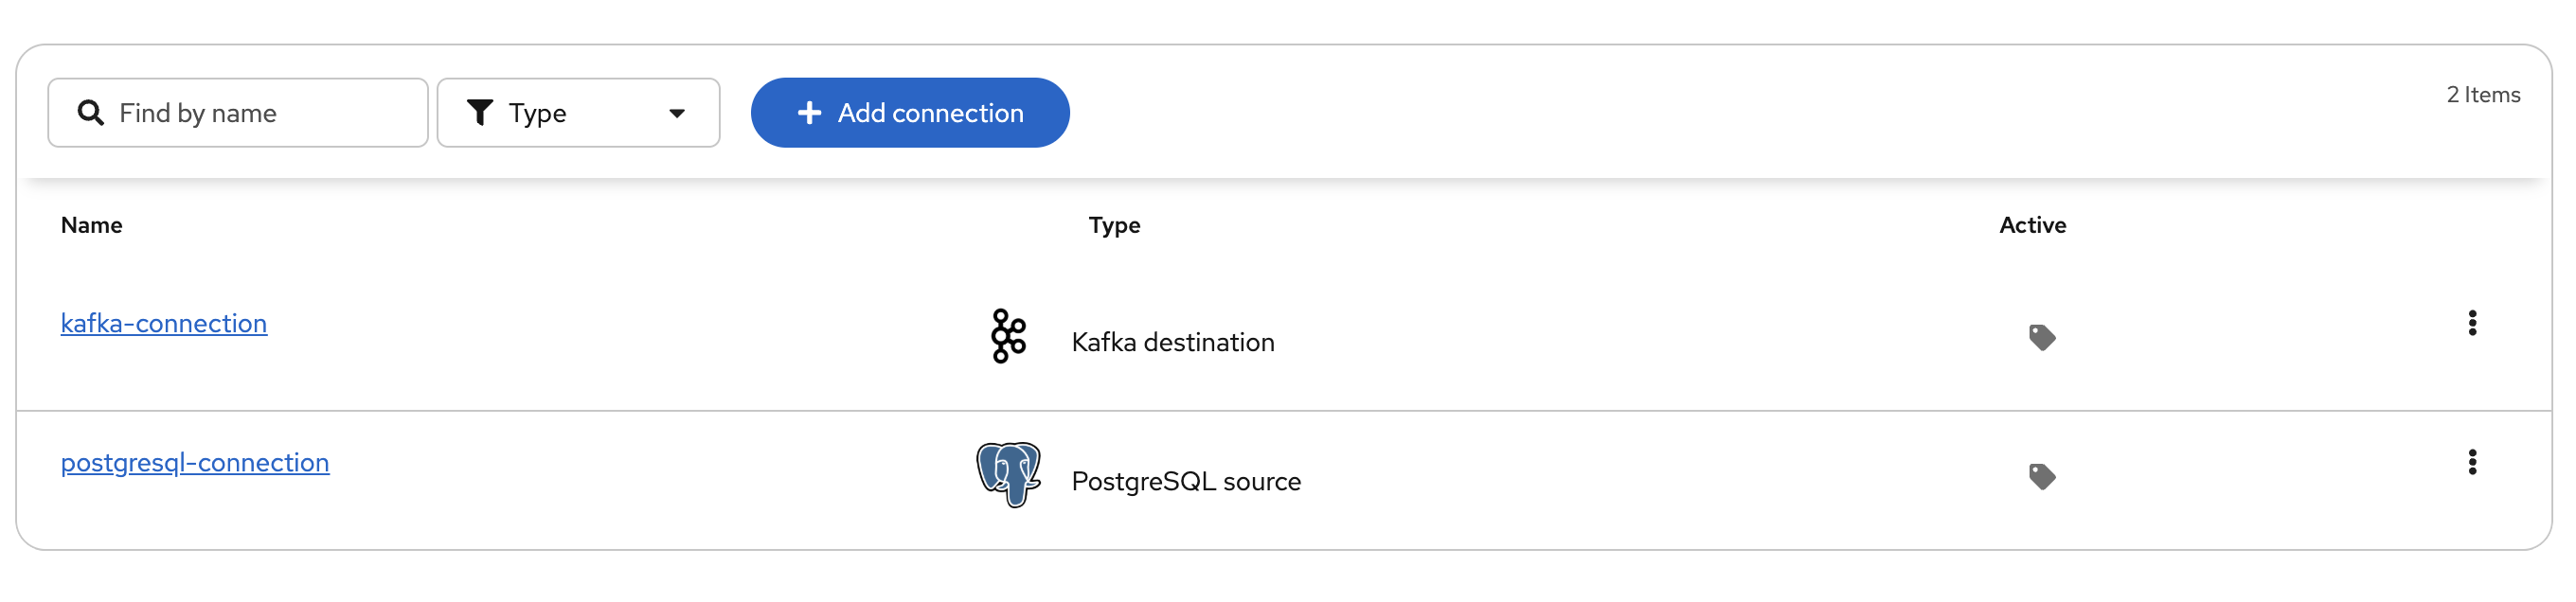
Task: Click the tag icon in kafka-connection row
Action: click(x=2041, y=338)
